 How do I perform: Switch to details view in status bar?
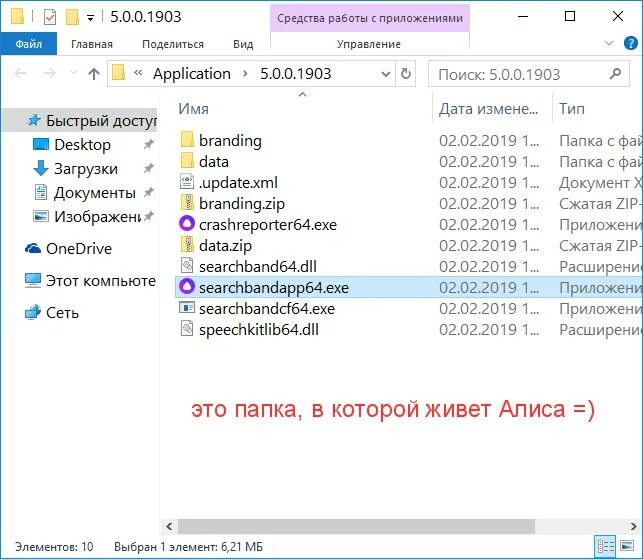pos(605,547)
